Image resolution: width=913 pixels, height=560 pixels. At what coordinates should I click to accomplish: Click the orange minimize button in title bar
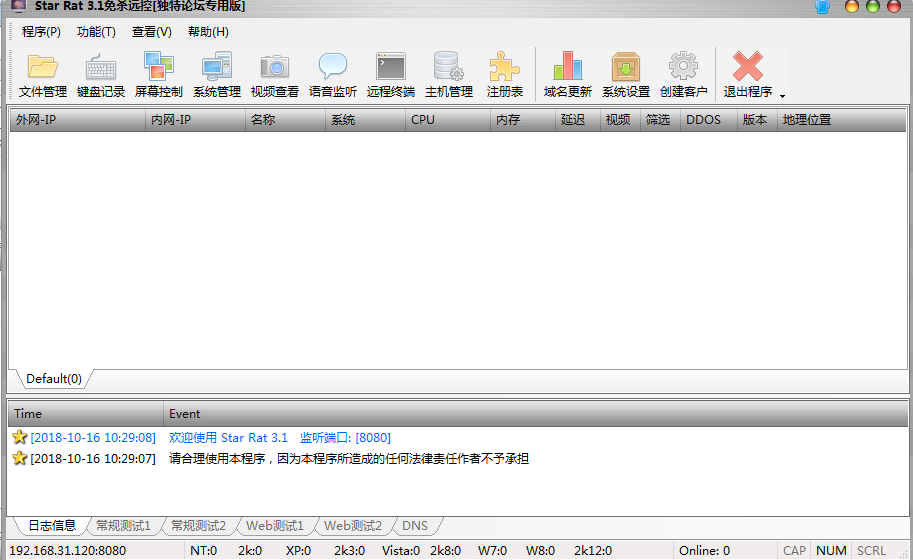pos(852,6)
